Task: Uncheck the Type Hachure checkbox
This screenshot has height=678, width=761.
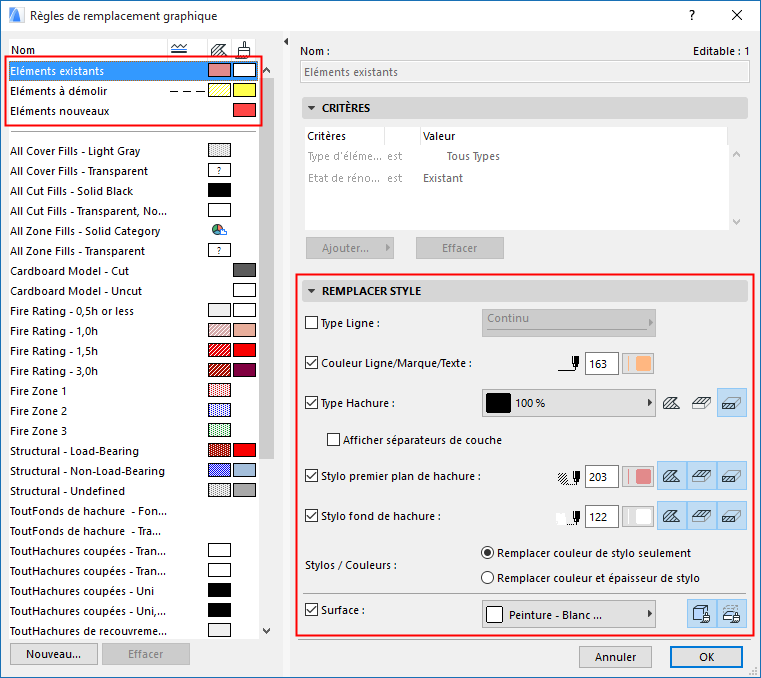Action: pyautogui.click(x=311, y=402)
